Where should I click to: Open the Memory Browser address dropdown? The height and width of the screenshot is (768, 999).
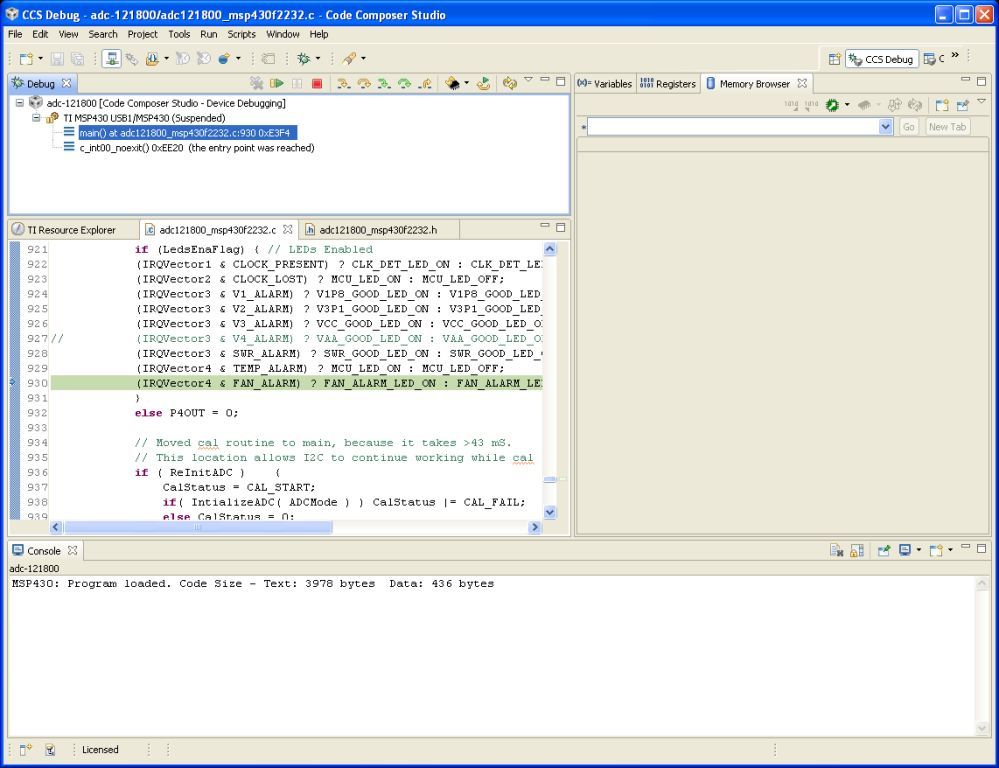tap(885, 127)
